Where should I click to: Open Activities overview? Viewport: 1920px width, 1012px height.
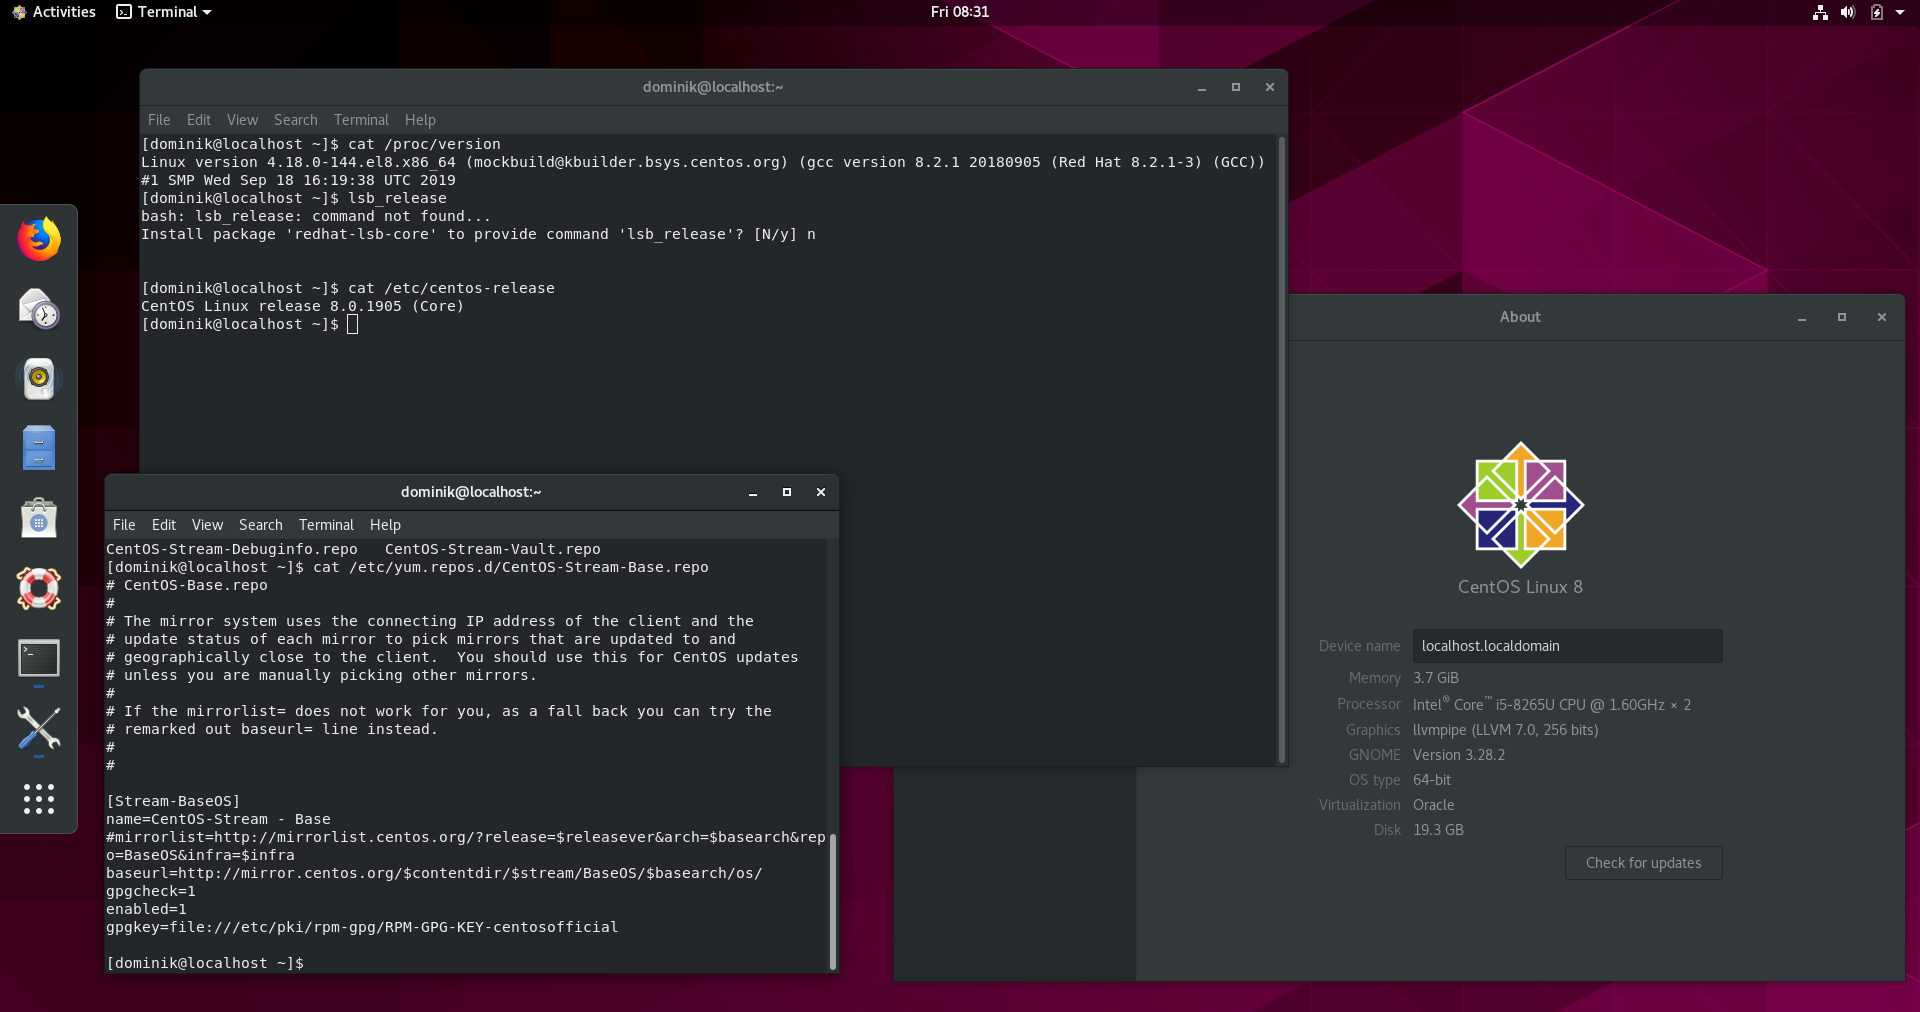click(54, 12)
